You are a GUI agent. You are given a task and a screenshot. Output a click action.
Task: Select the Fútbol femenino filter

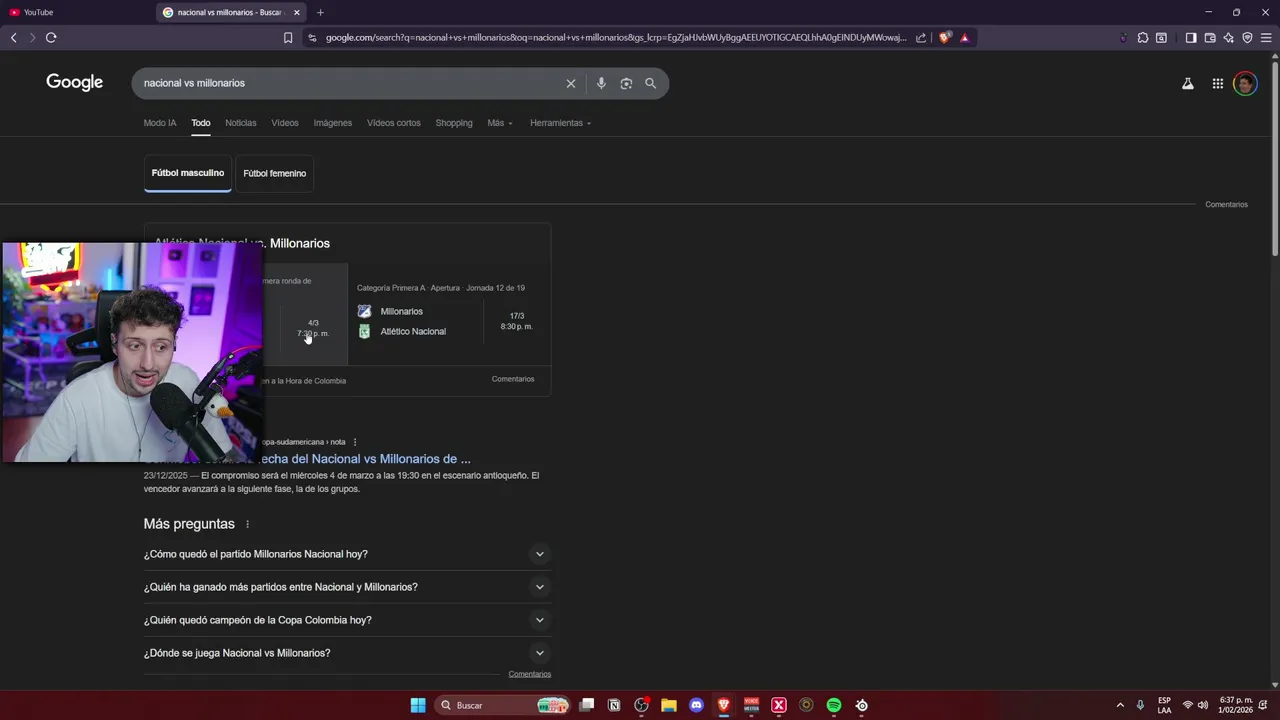click(x=275, y=173)
